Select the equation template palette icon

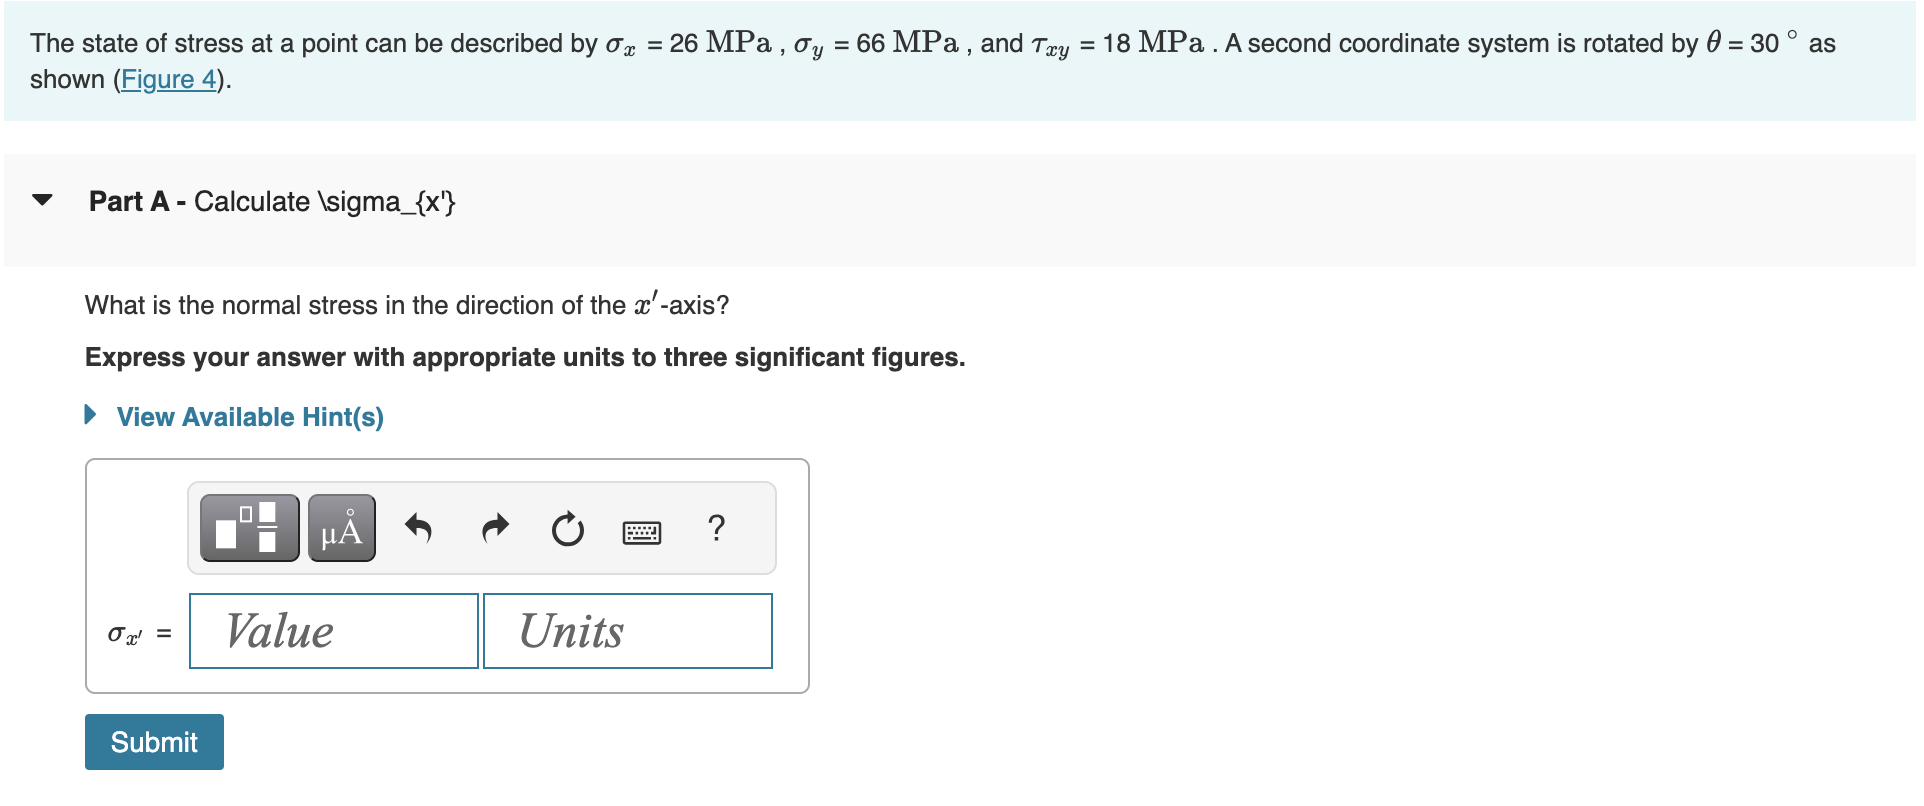click(248, 527)
